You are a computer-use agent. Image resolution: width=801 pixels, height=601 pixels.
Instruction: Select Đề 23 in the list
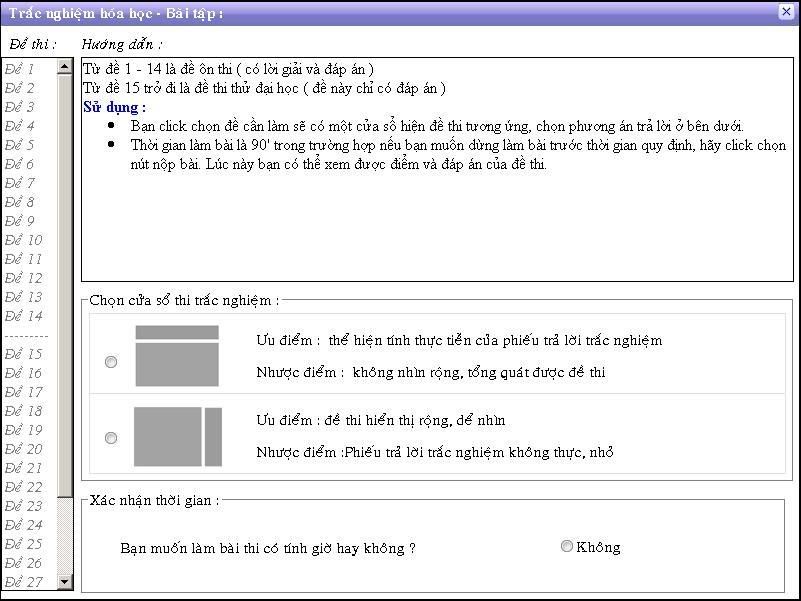point(23,506)
